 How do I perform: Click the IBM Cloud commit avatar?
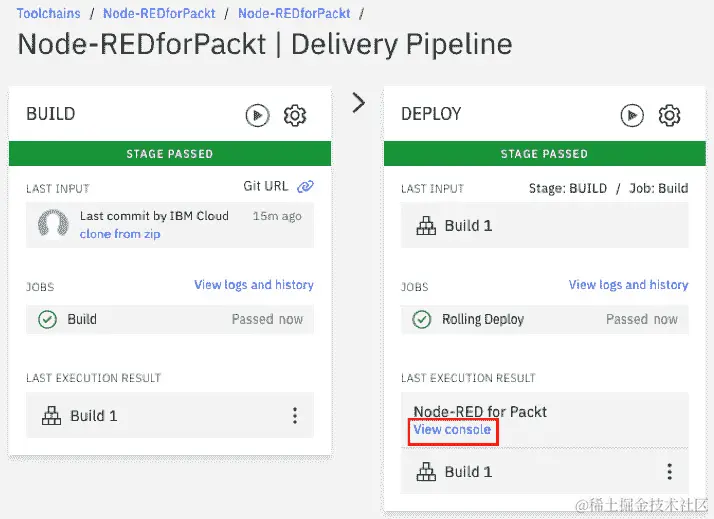53,224
